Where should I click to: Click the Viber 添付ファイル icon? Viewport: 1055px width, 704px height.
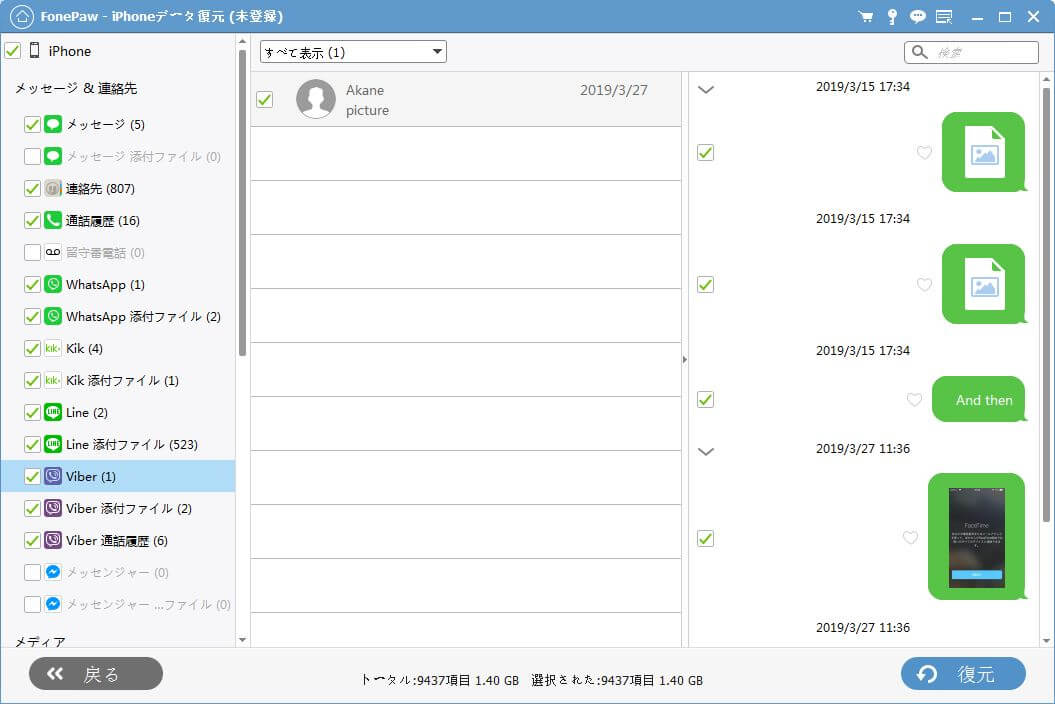coord(53,508)
